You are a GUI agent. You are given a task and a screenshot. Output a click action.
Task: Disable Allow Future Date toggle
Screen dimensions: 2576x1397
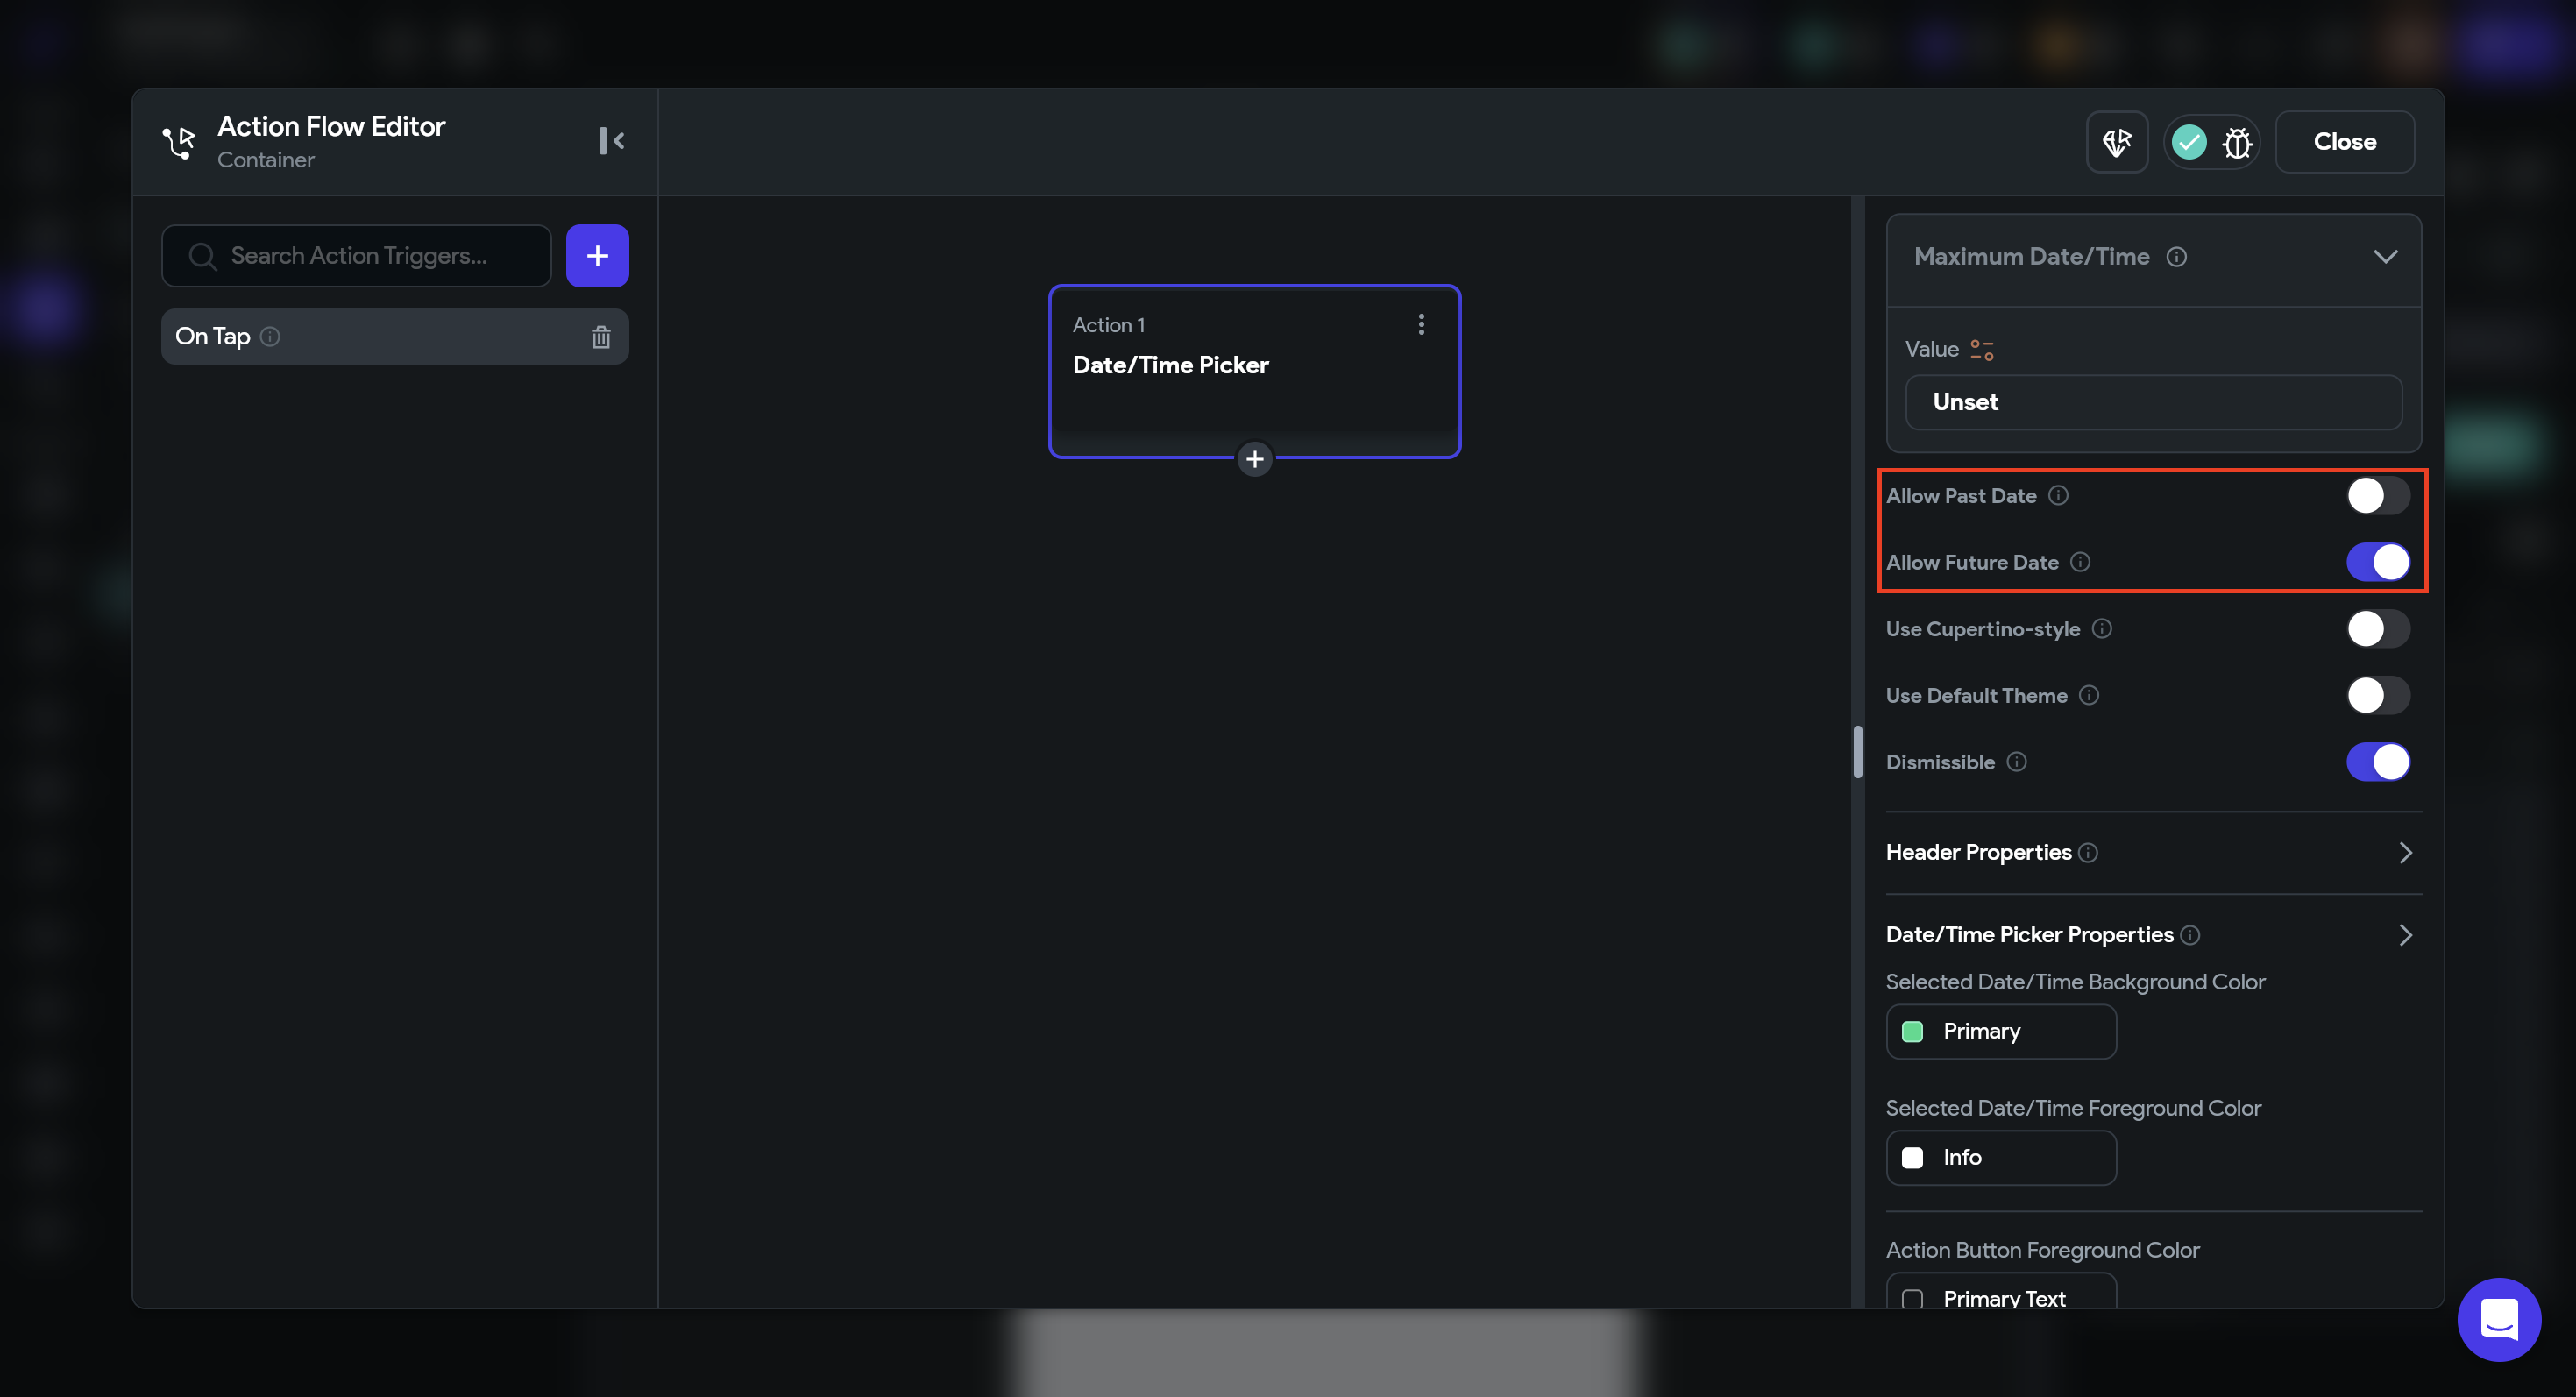[2377, 562]
